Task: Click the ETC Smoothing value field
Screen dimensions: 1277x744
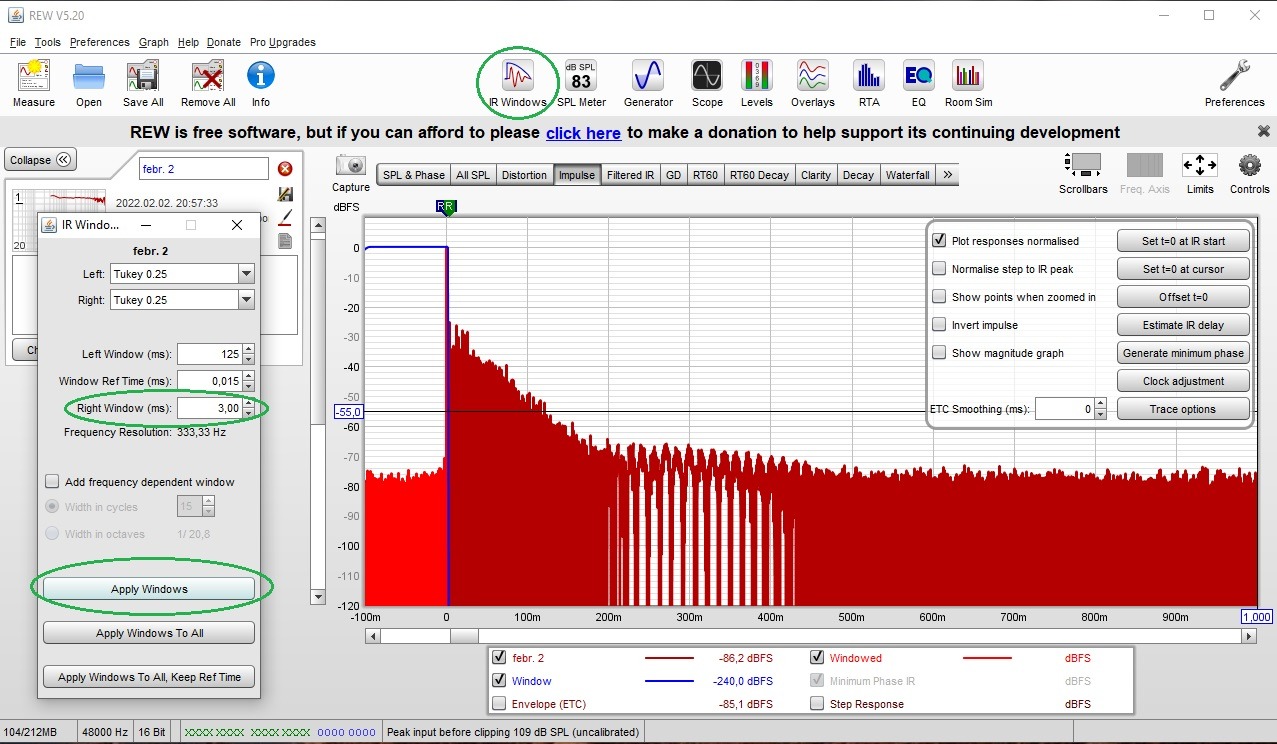Action: pyautogui.click(x=1064, y=409)
